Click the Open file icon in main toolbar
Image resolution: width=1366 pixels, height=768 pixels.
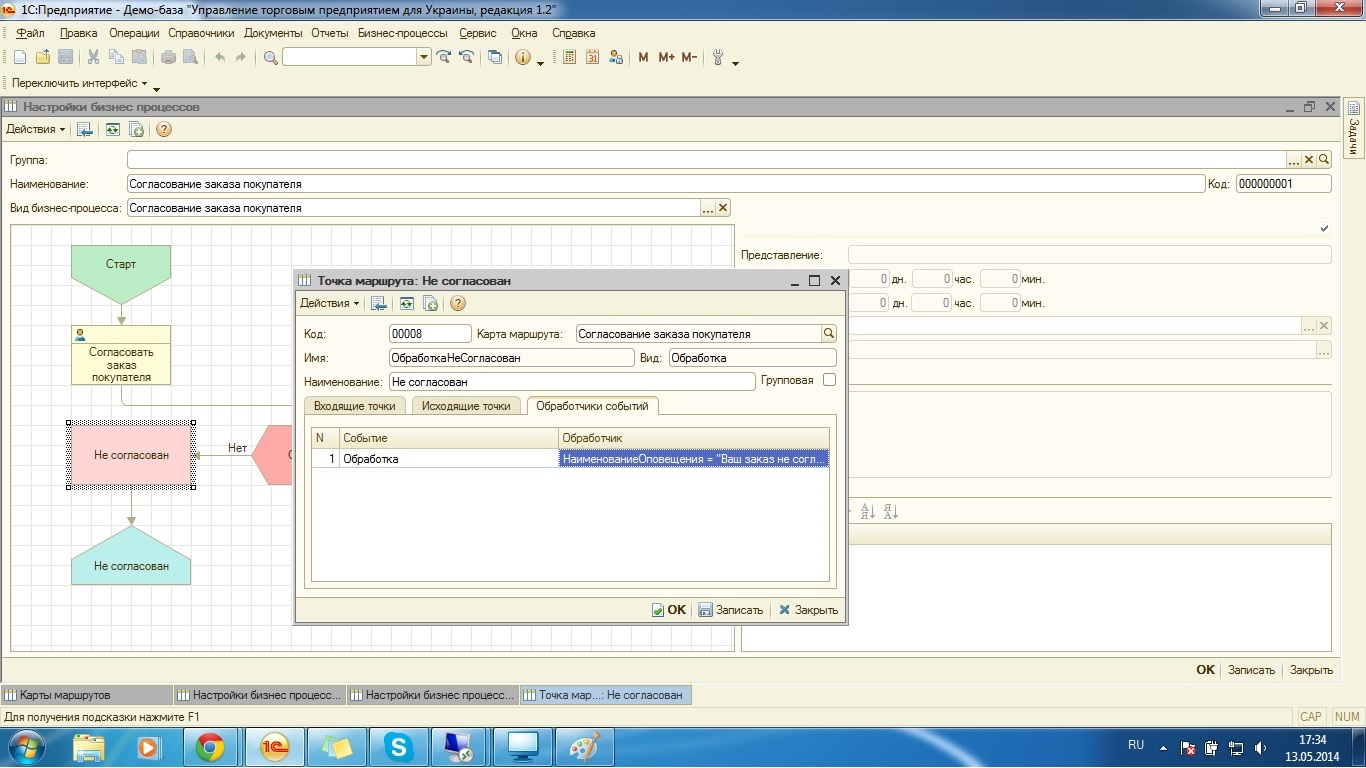pos(43,57)
